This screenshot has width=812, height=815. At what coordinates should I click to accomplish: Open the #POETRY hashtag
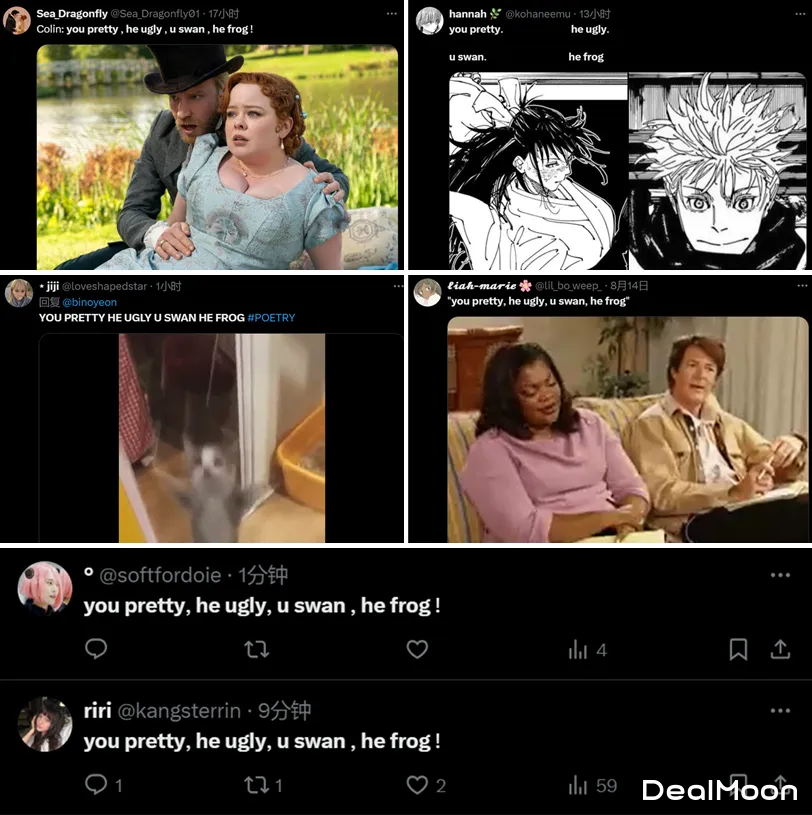click(271, 318)
